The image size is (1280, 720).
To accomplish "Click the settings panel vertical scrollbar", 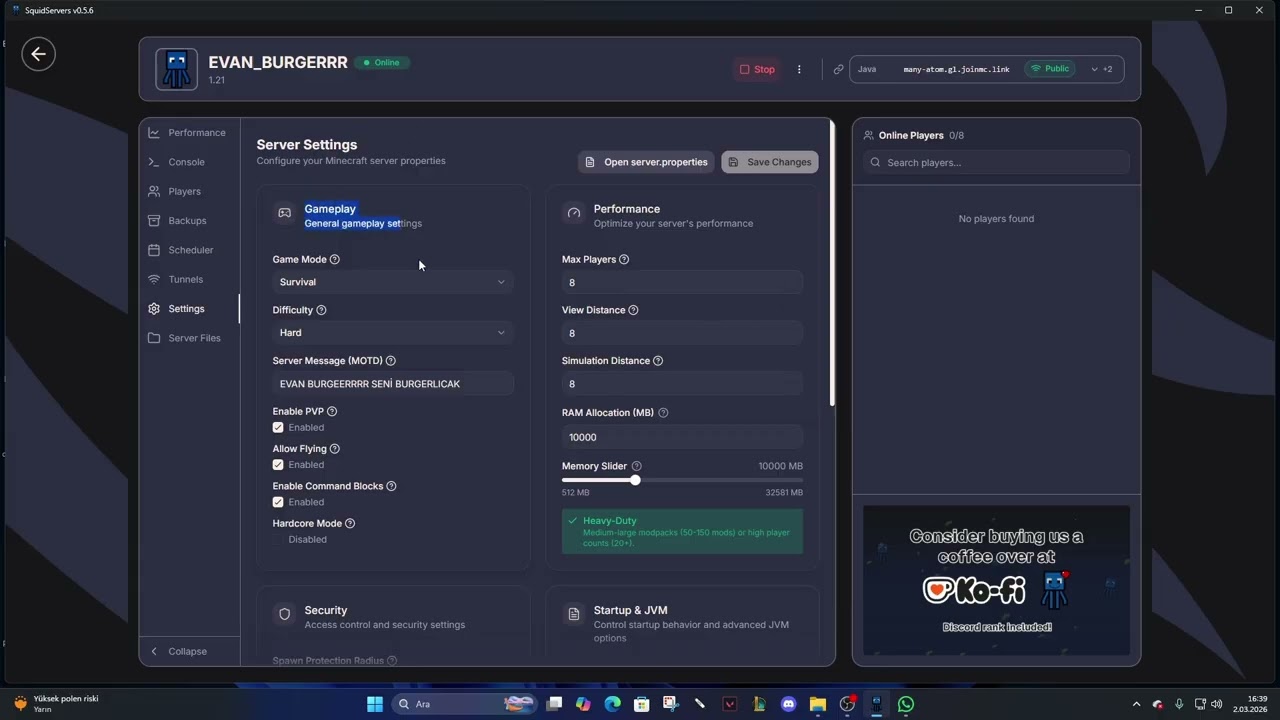I will point(832,263).
